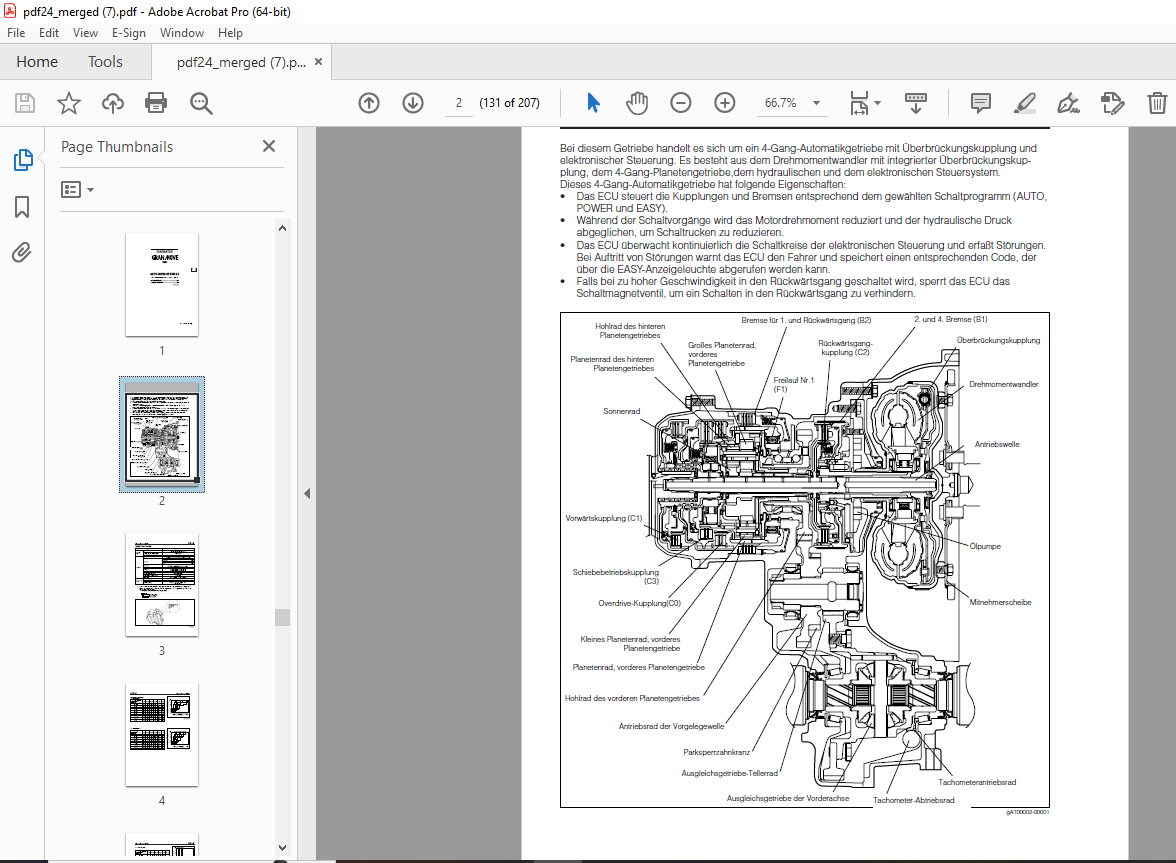Viewport: 1176px width, 863px height.
Task: Click the 'Overdrive-Kupplung(C0)' label
Action: coord(639,603)
